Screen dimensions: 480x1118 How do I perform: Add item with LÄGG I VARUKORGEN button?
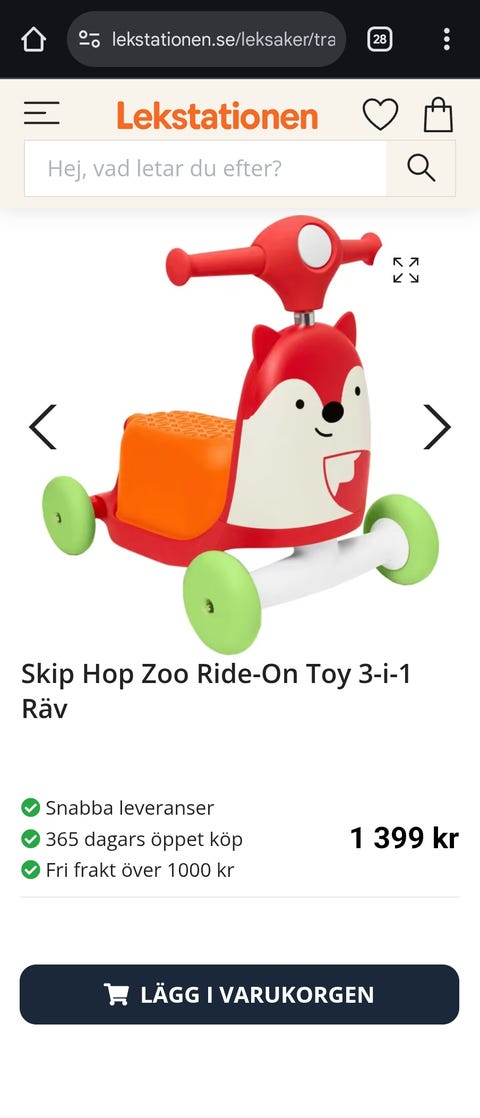pos(240,995)
